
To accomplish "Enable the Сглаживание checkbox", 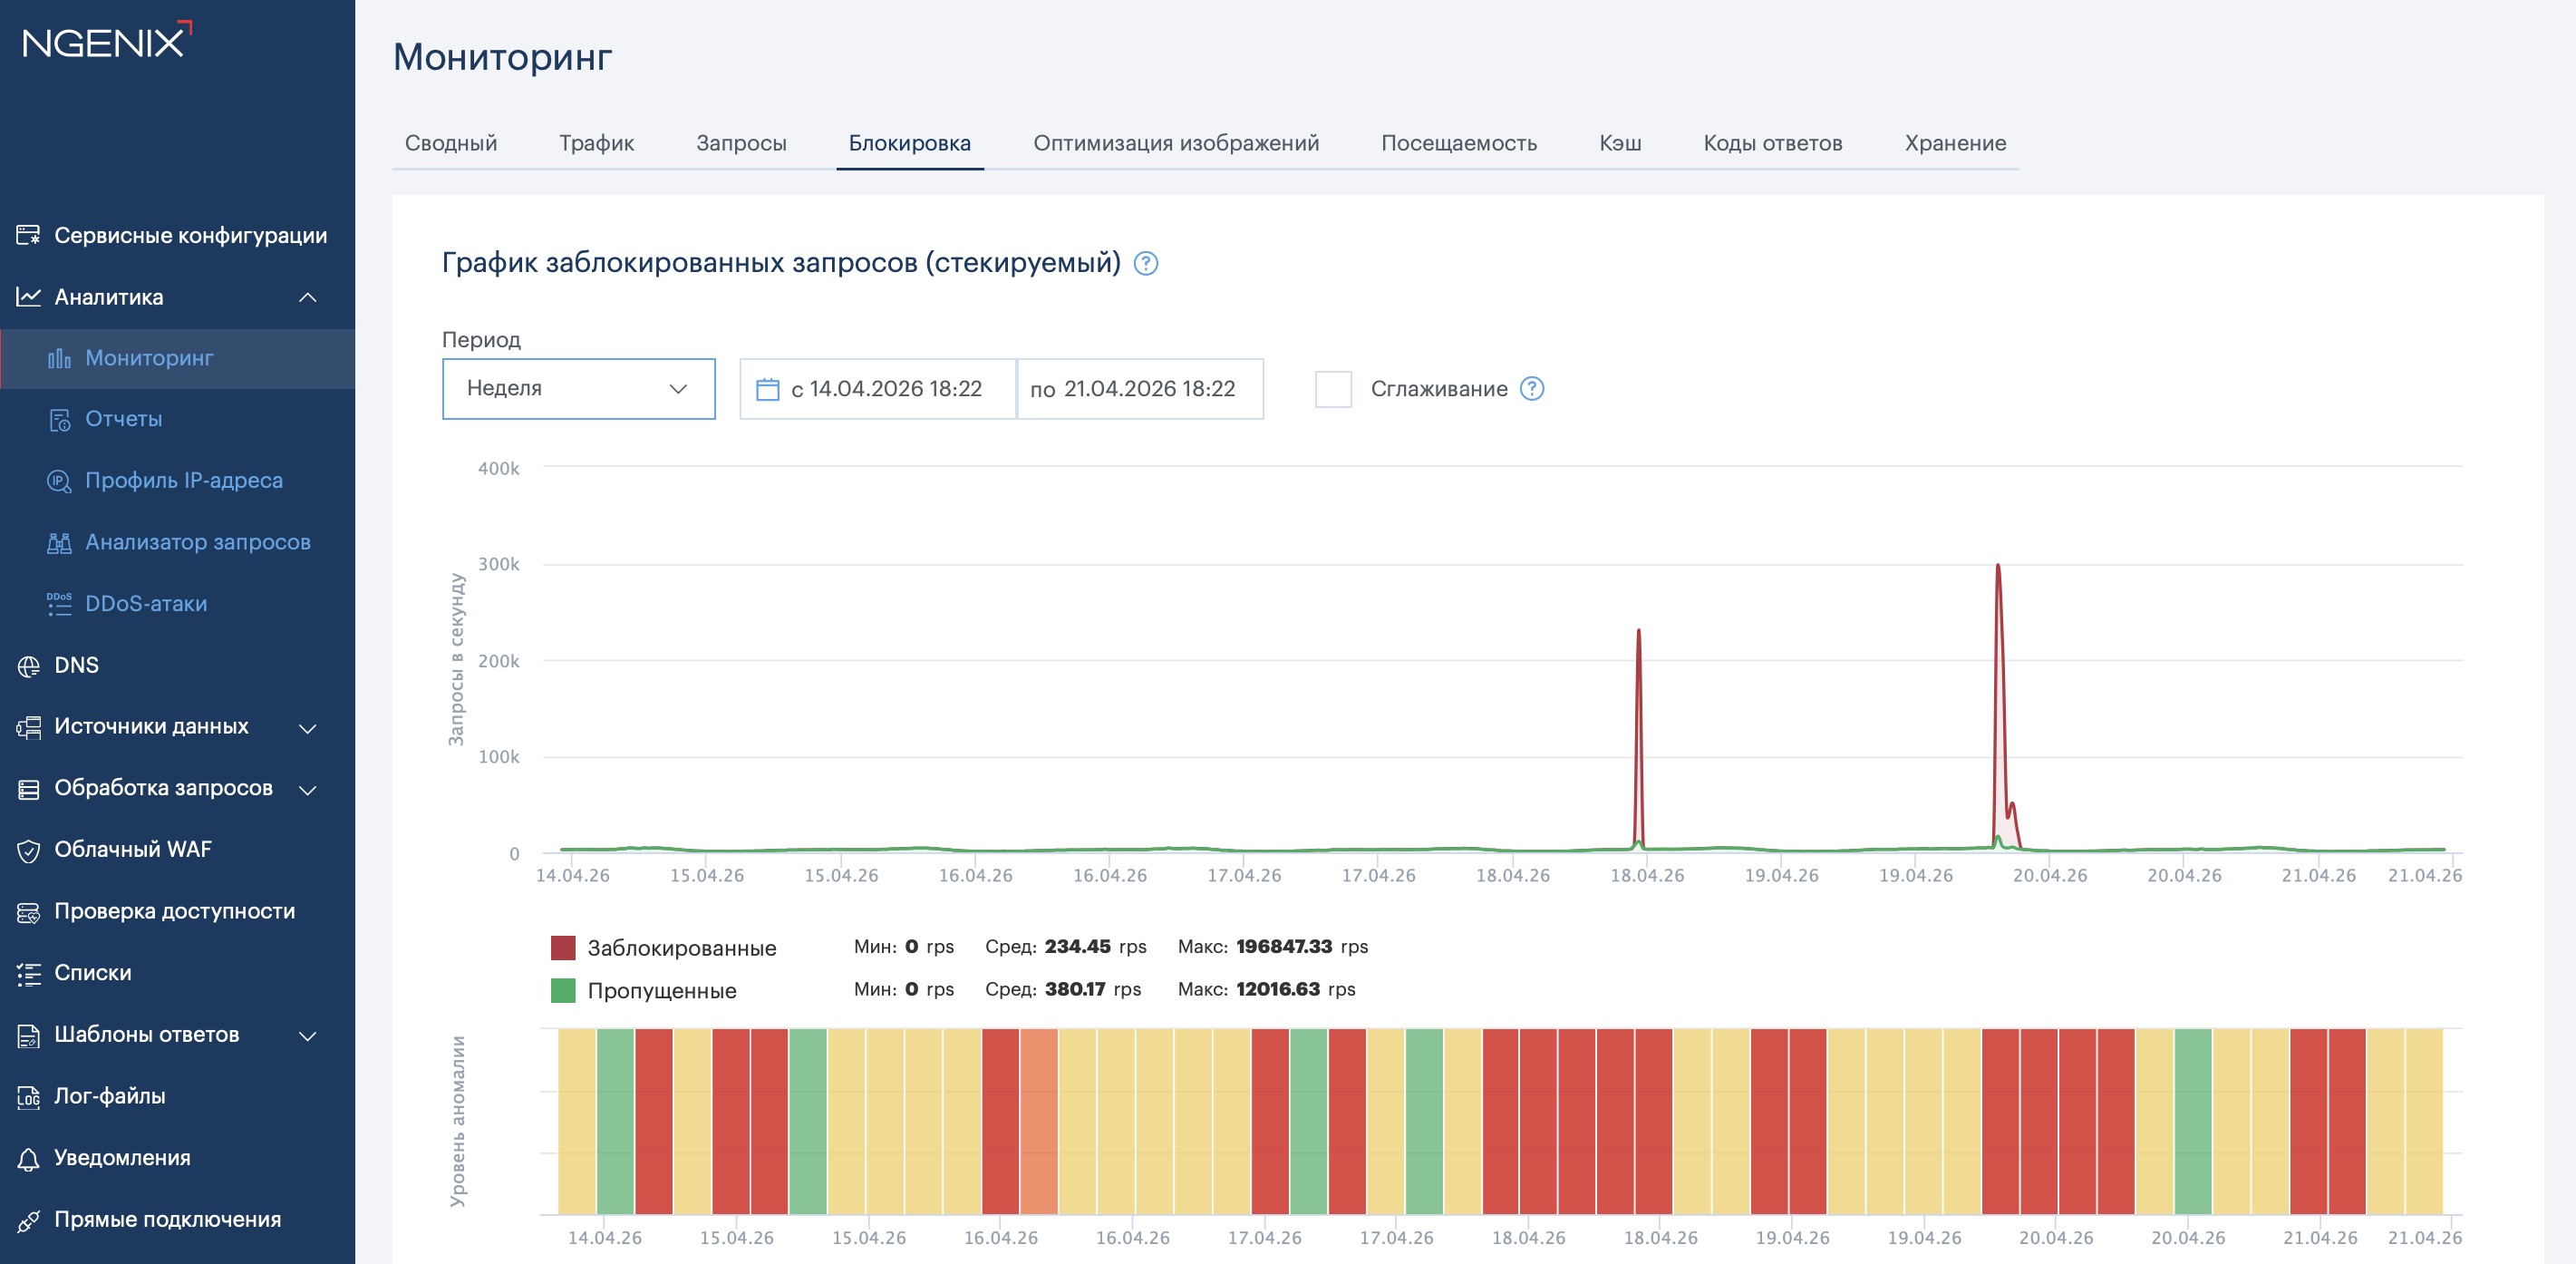I will 1332,389.
